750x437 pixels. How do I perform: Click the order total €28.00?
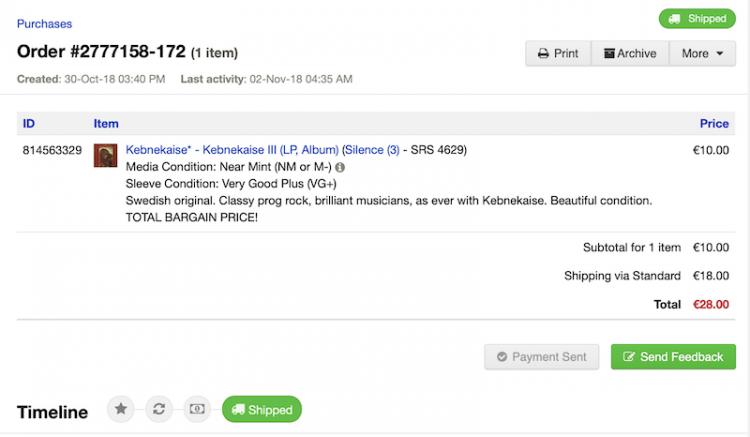711,301
